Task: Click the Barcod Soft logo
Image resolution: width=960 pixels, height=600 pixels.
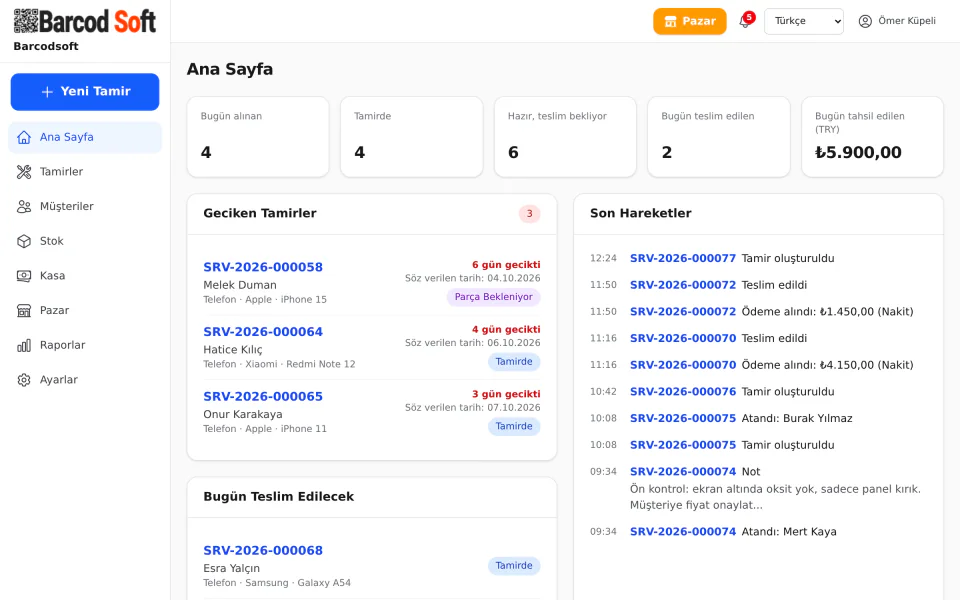Action: pos(84,21)
